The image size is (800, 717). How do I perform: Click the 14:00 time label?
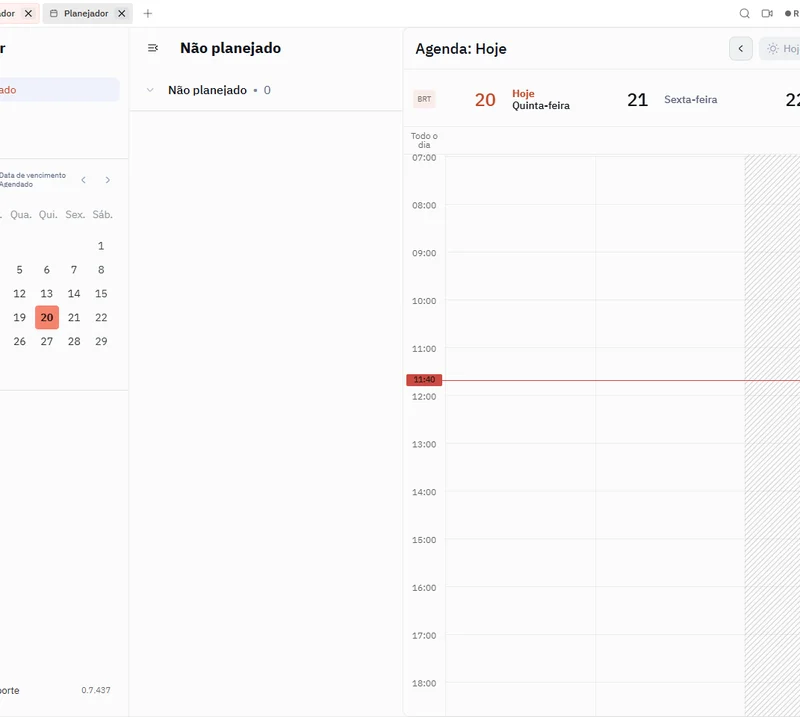424,492
